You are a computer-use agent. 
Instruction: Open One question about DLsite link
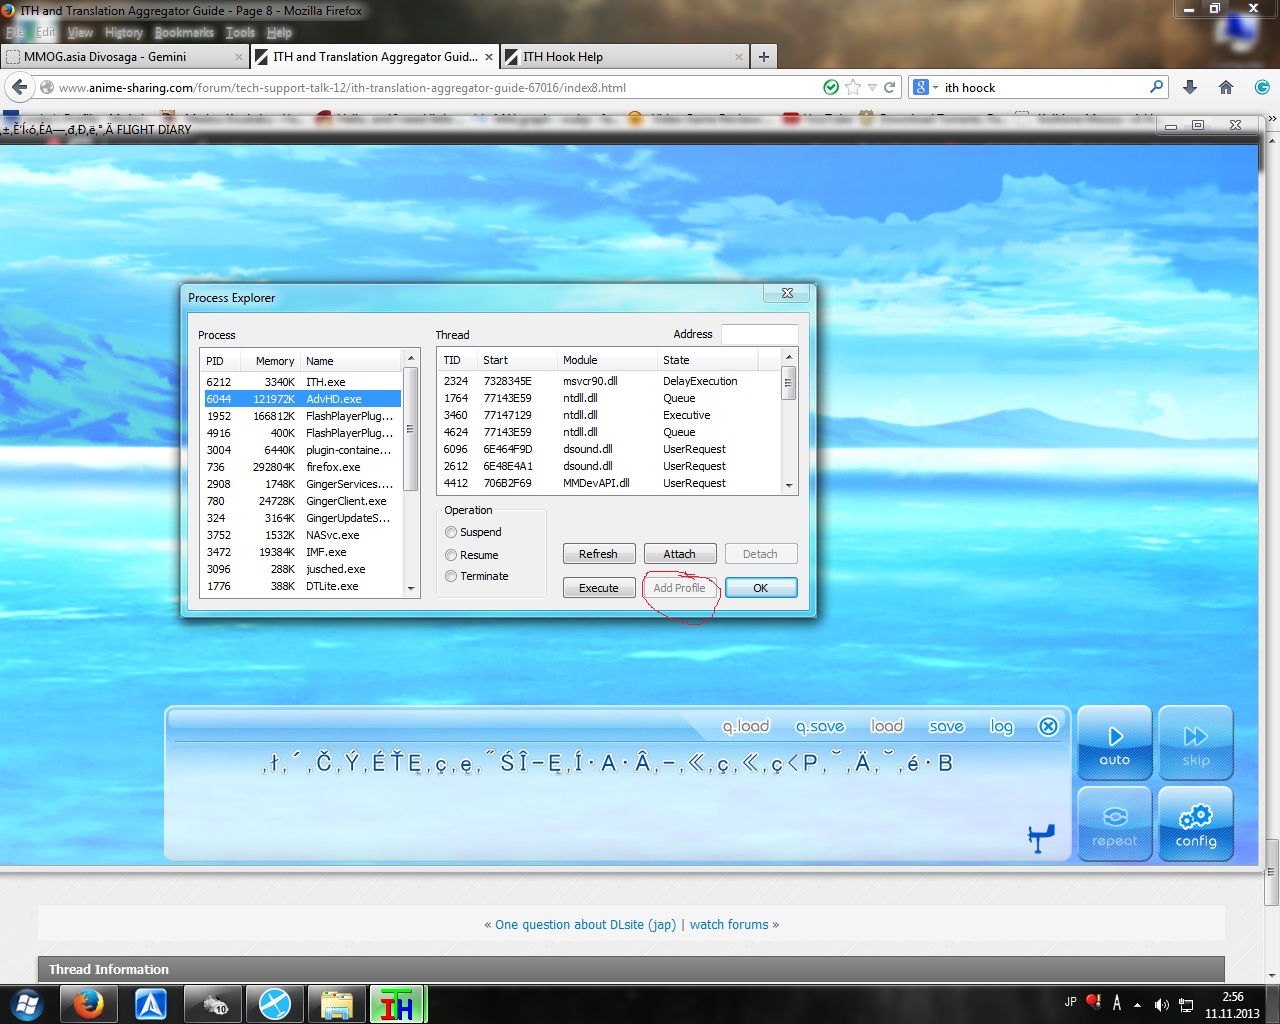pyautogui.click(x=585, y=924)
